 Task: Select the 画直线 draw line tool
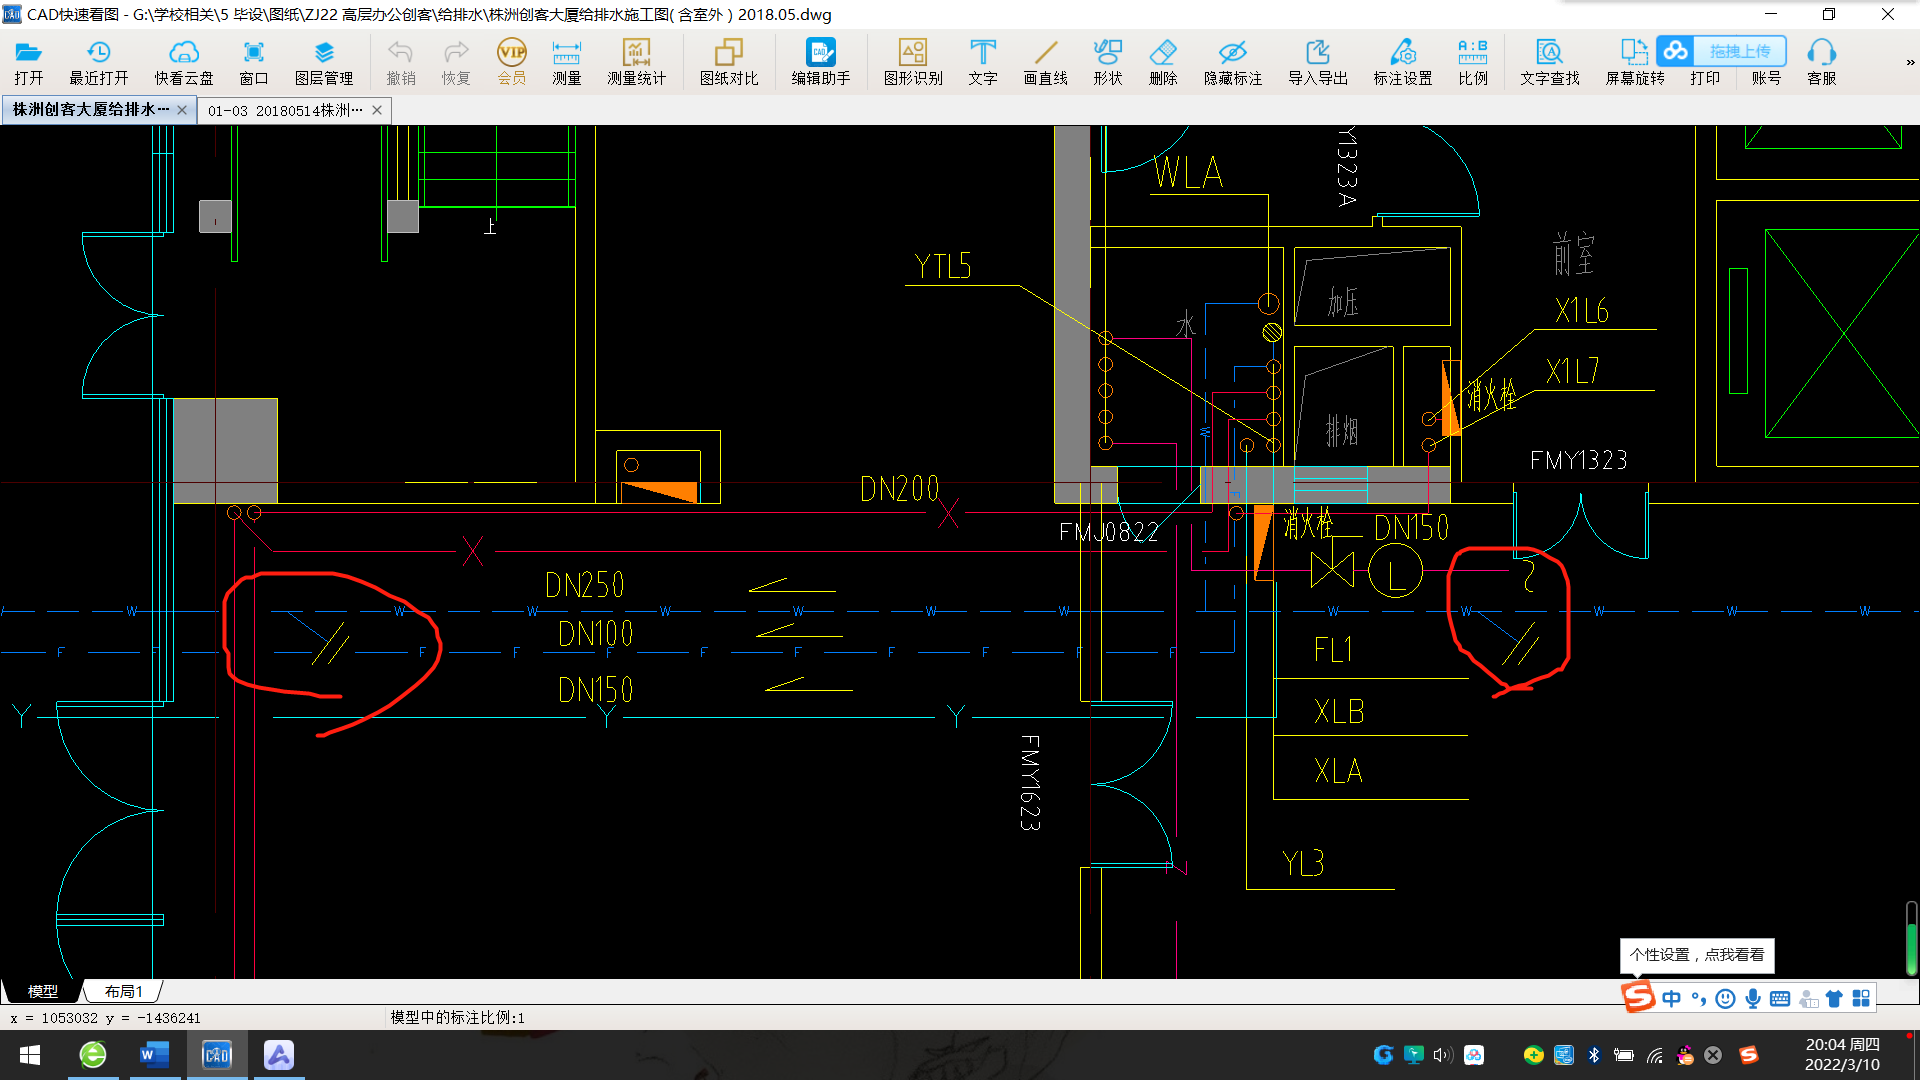(1045, 62)
